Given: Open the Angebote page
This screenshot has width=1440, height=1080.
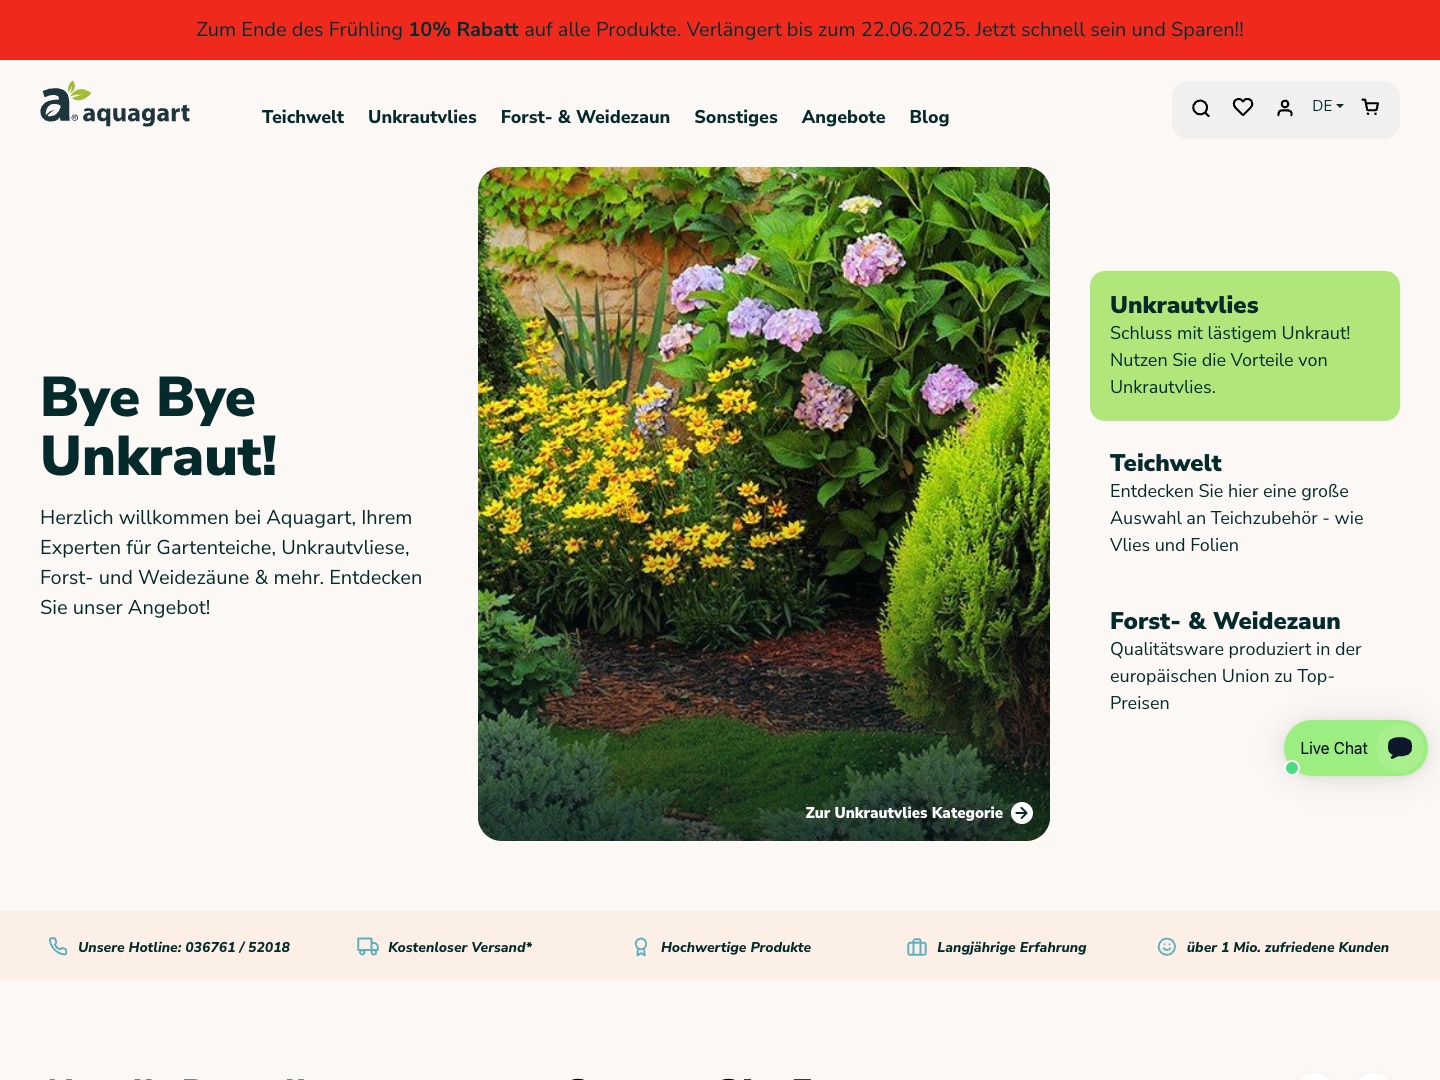Looking at the screenshot, I should [x=843, y=117].
